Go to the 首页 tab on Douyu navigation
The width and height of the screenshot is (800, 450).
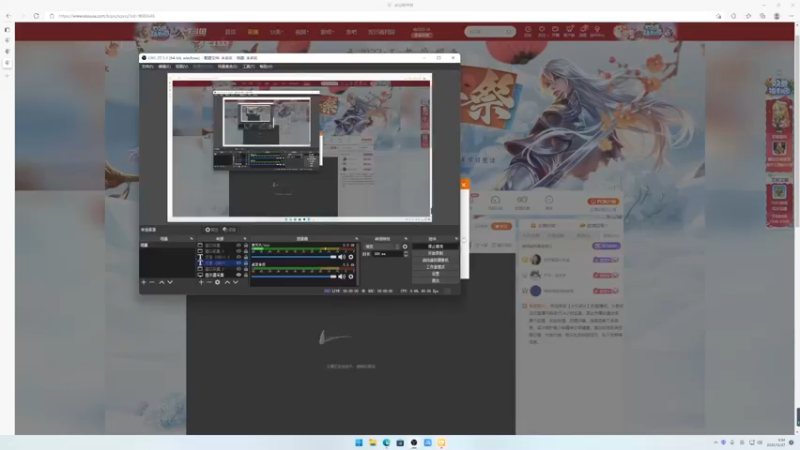[x=231, y=32]
